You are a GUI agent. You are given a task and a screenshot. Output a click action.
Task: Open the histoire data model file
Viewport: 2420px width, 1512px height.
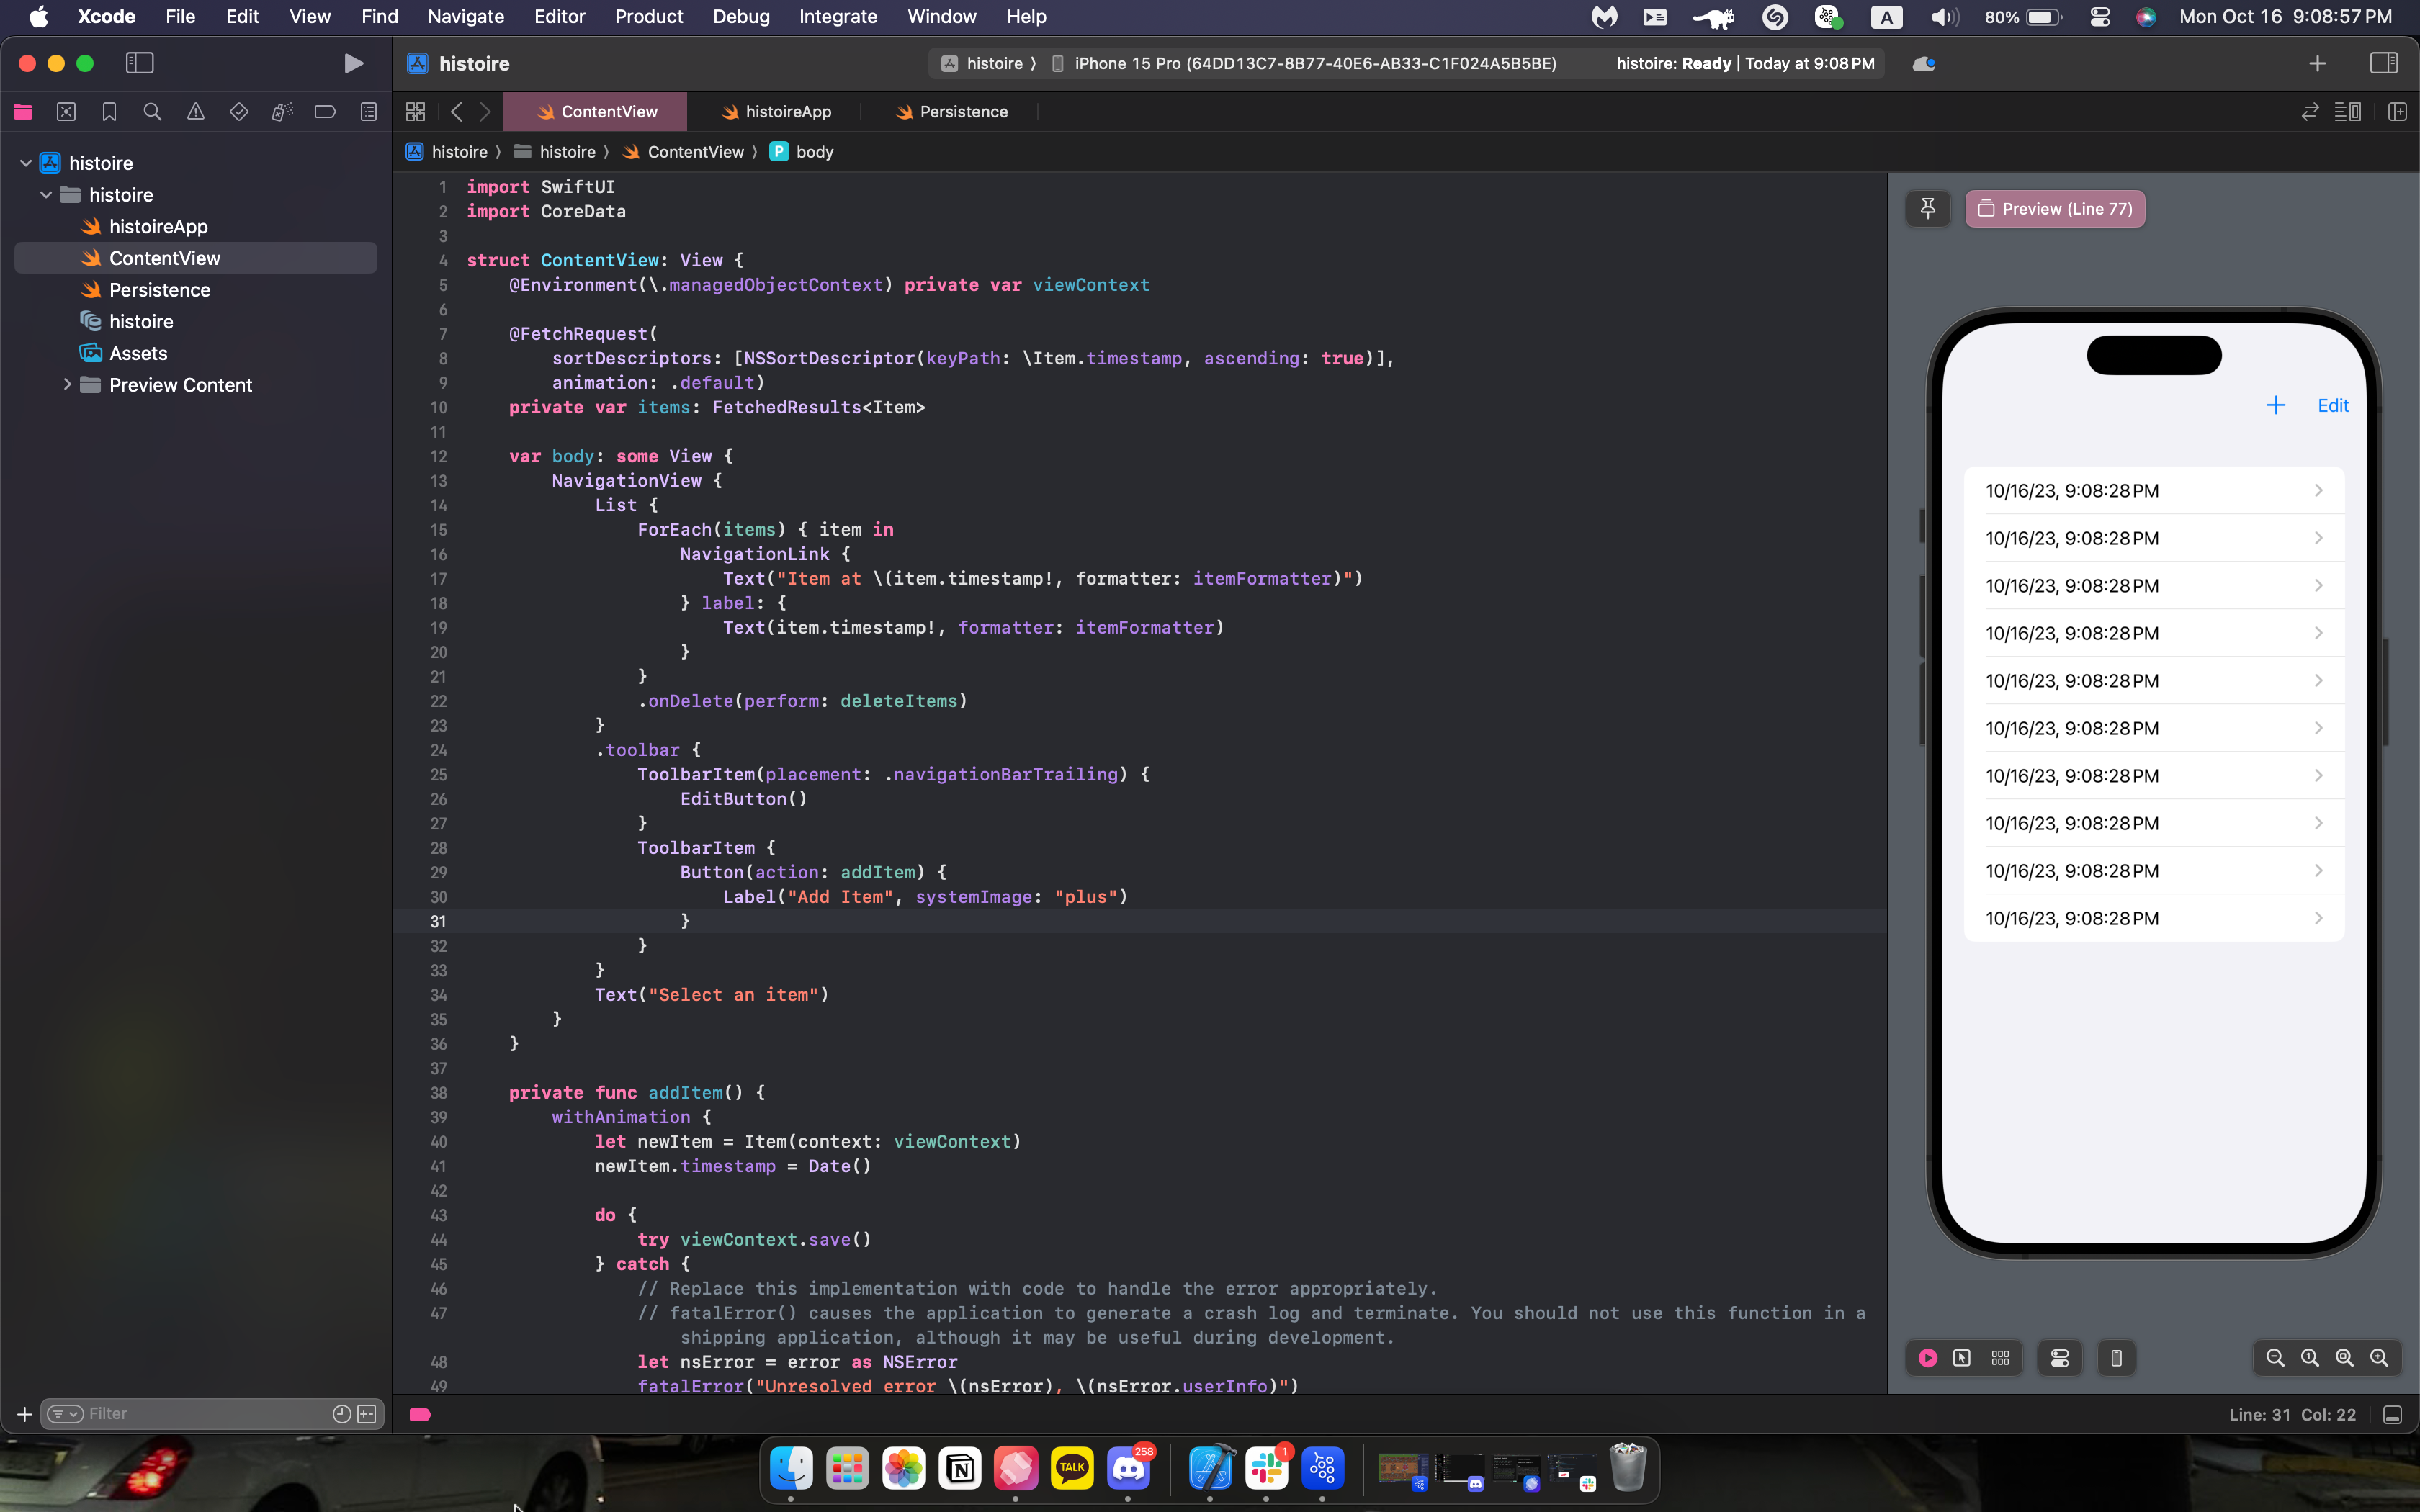click(196, 322)
